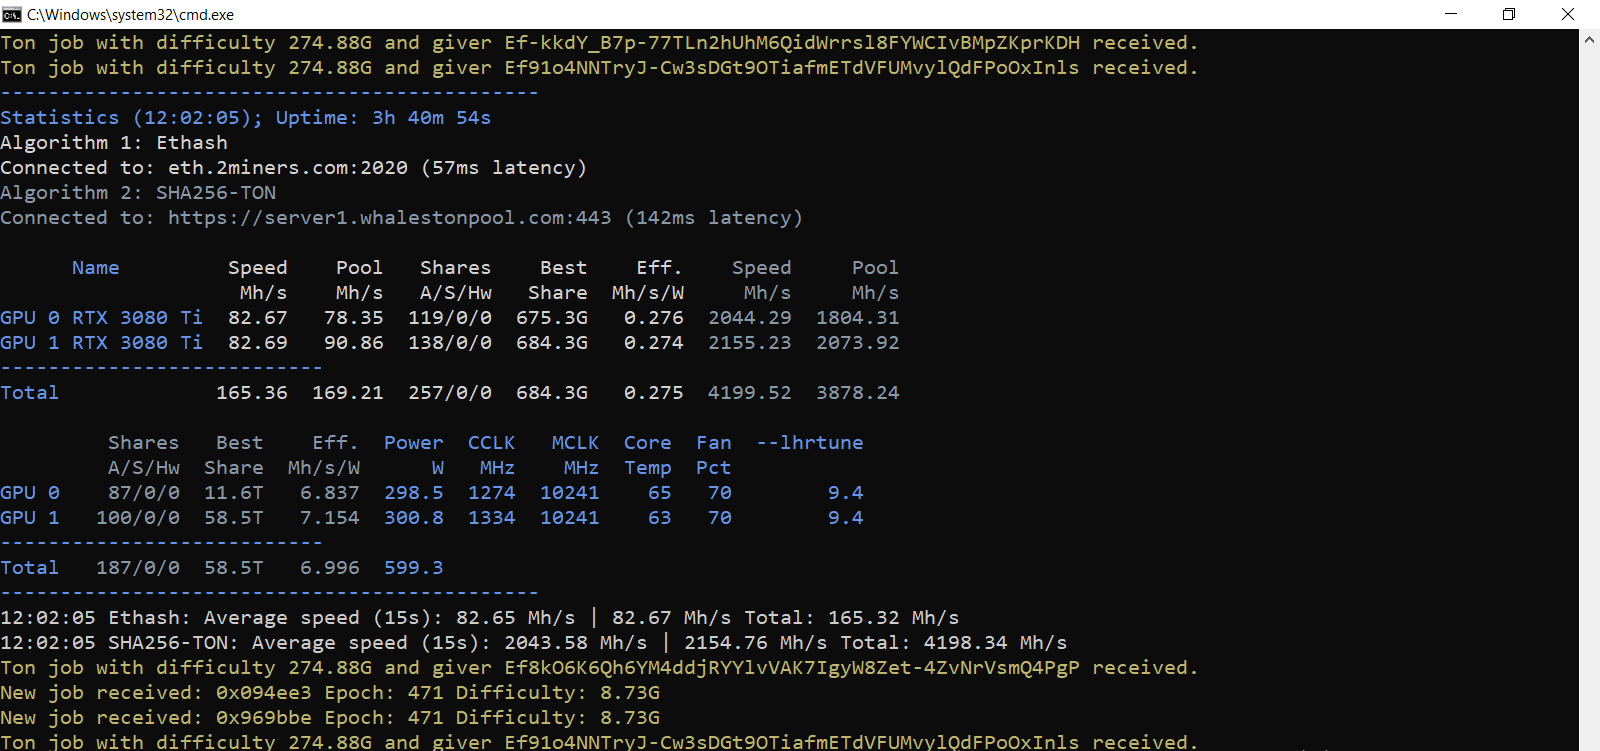Viewport: 1600px width, 751px height.
Task: Click the Fan column header
Action: point(713,443)
